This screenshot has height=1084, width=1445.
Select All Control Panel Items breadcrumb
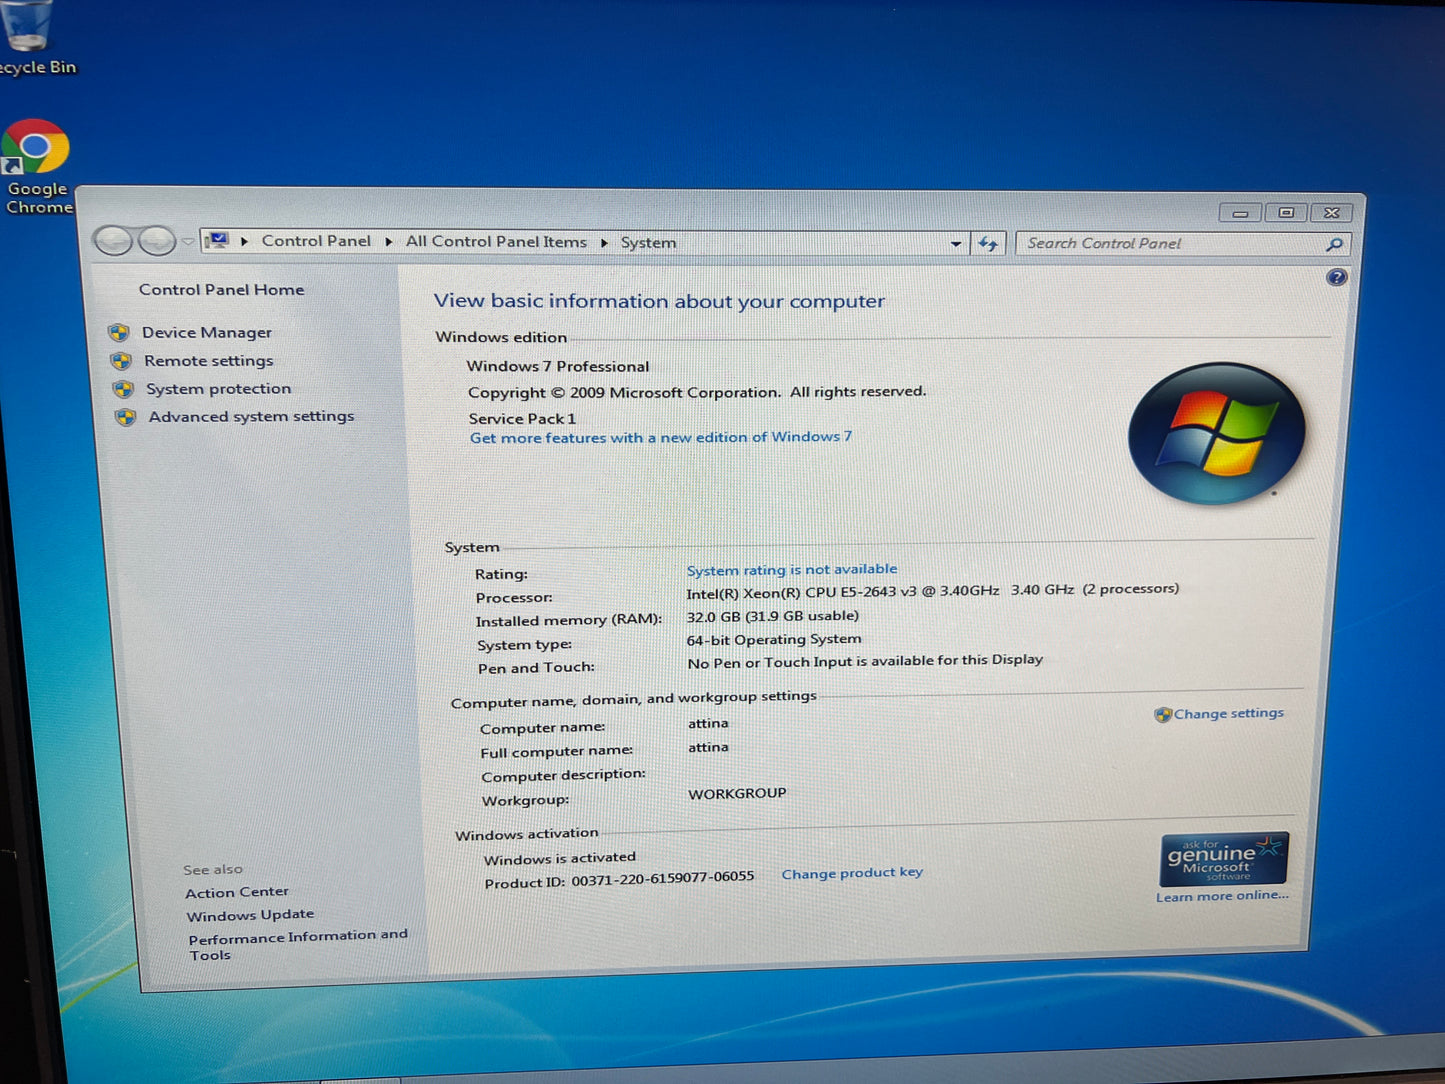pos(496,242)
